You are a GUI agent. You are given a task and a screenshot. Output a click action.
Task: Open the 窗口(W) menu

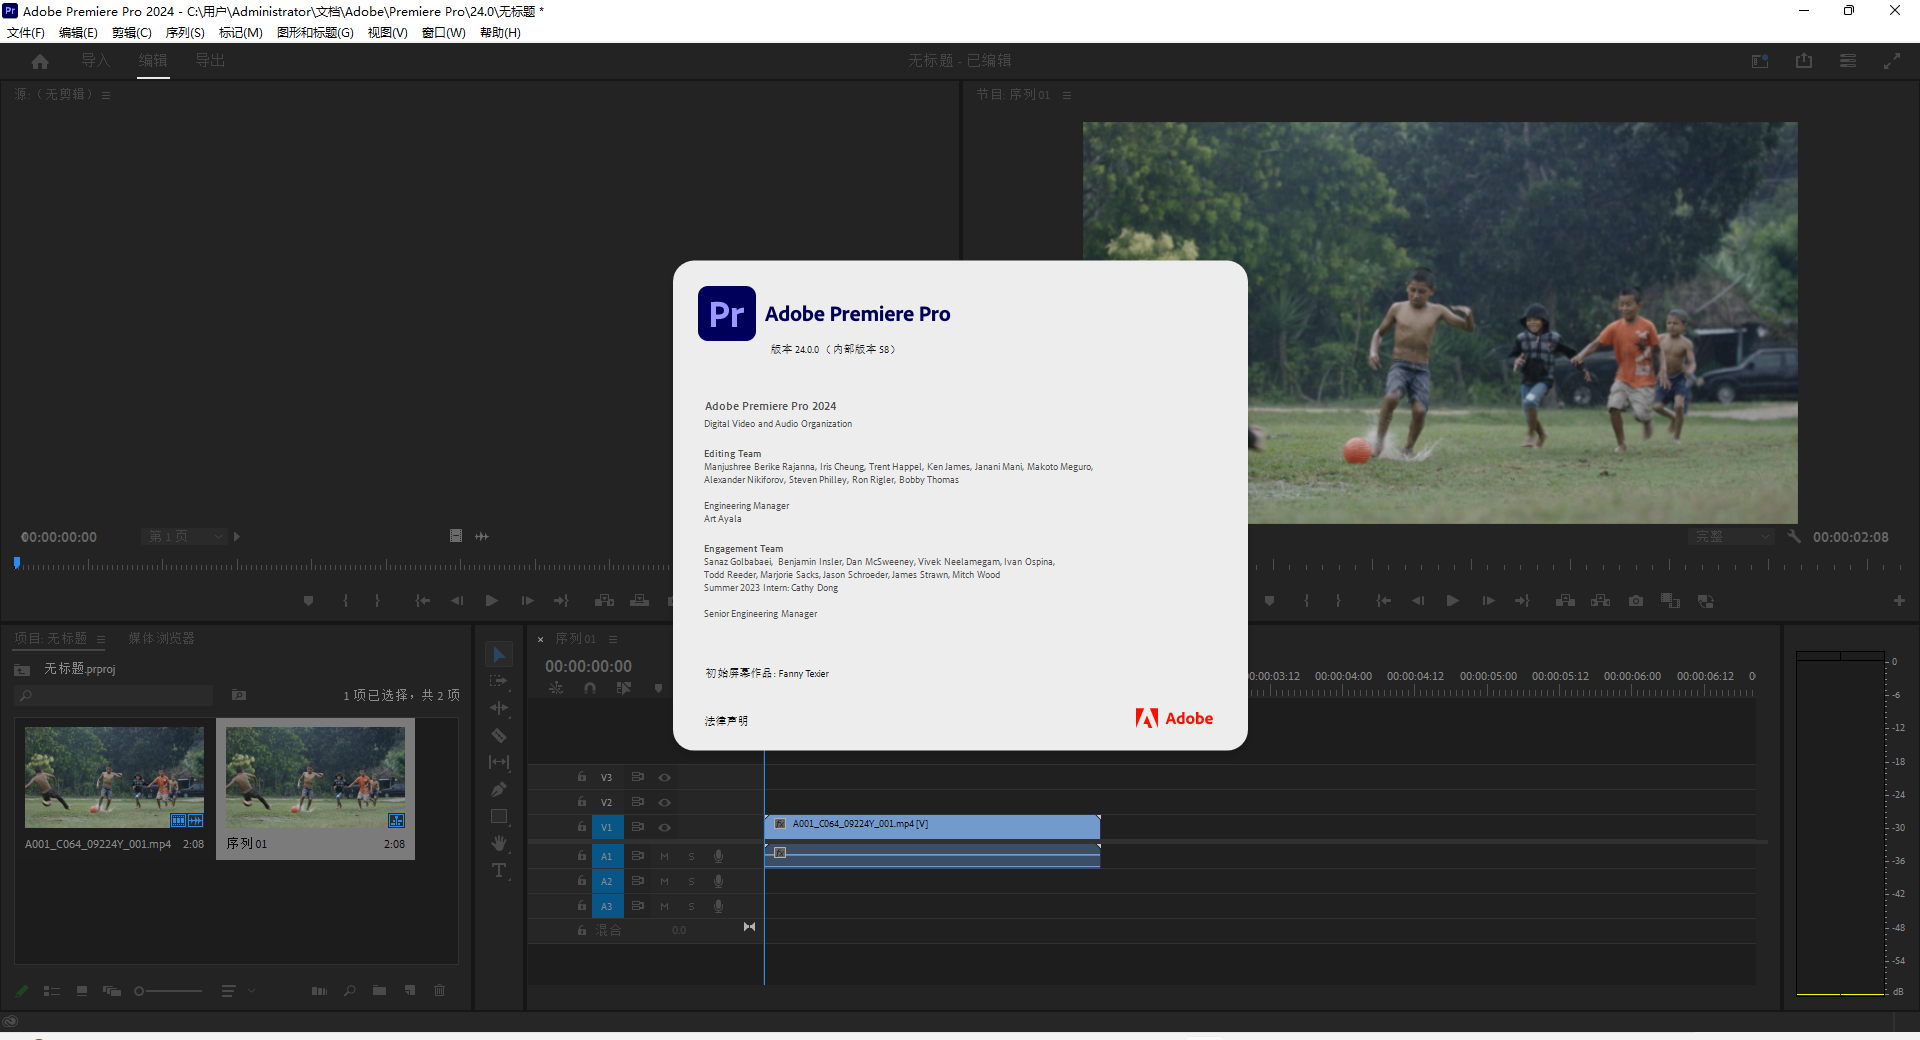tap(444, 33)
